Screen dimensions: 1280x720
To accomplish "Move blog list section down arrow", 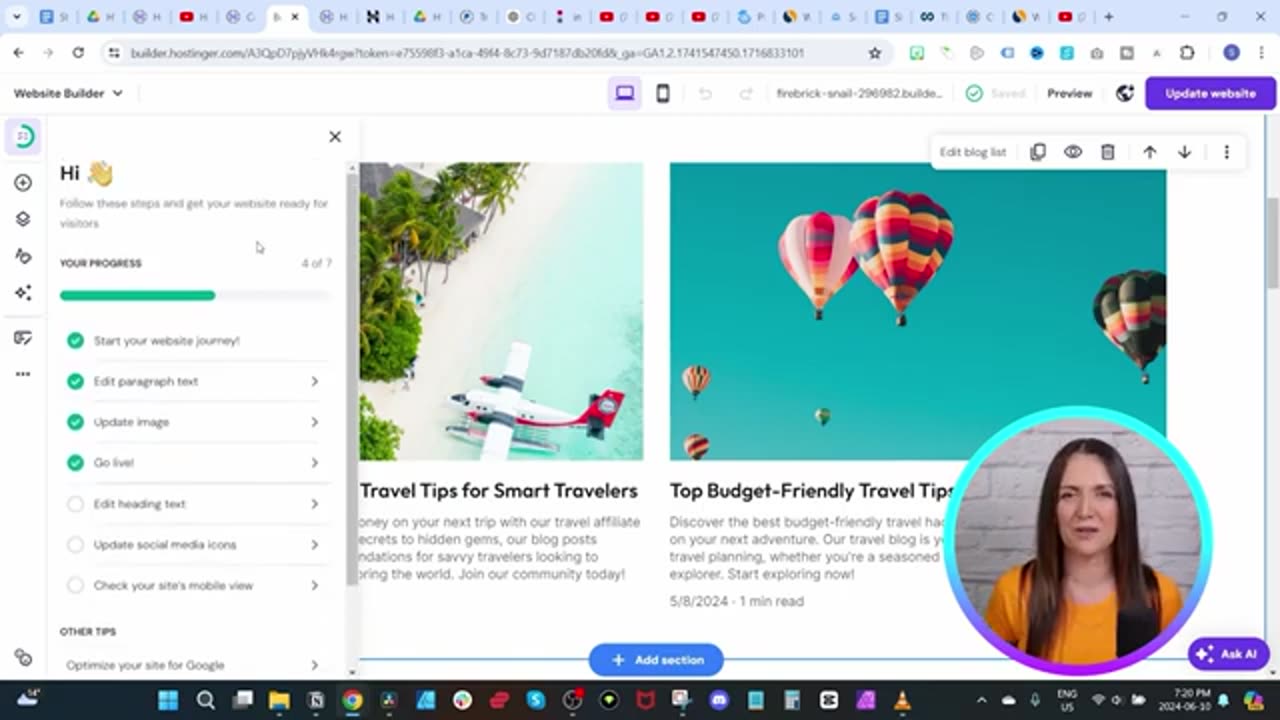I will [x=1184, y=152].
